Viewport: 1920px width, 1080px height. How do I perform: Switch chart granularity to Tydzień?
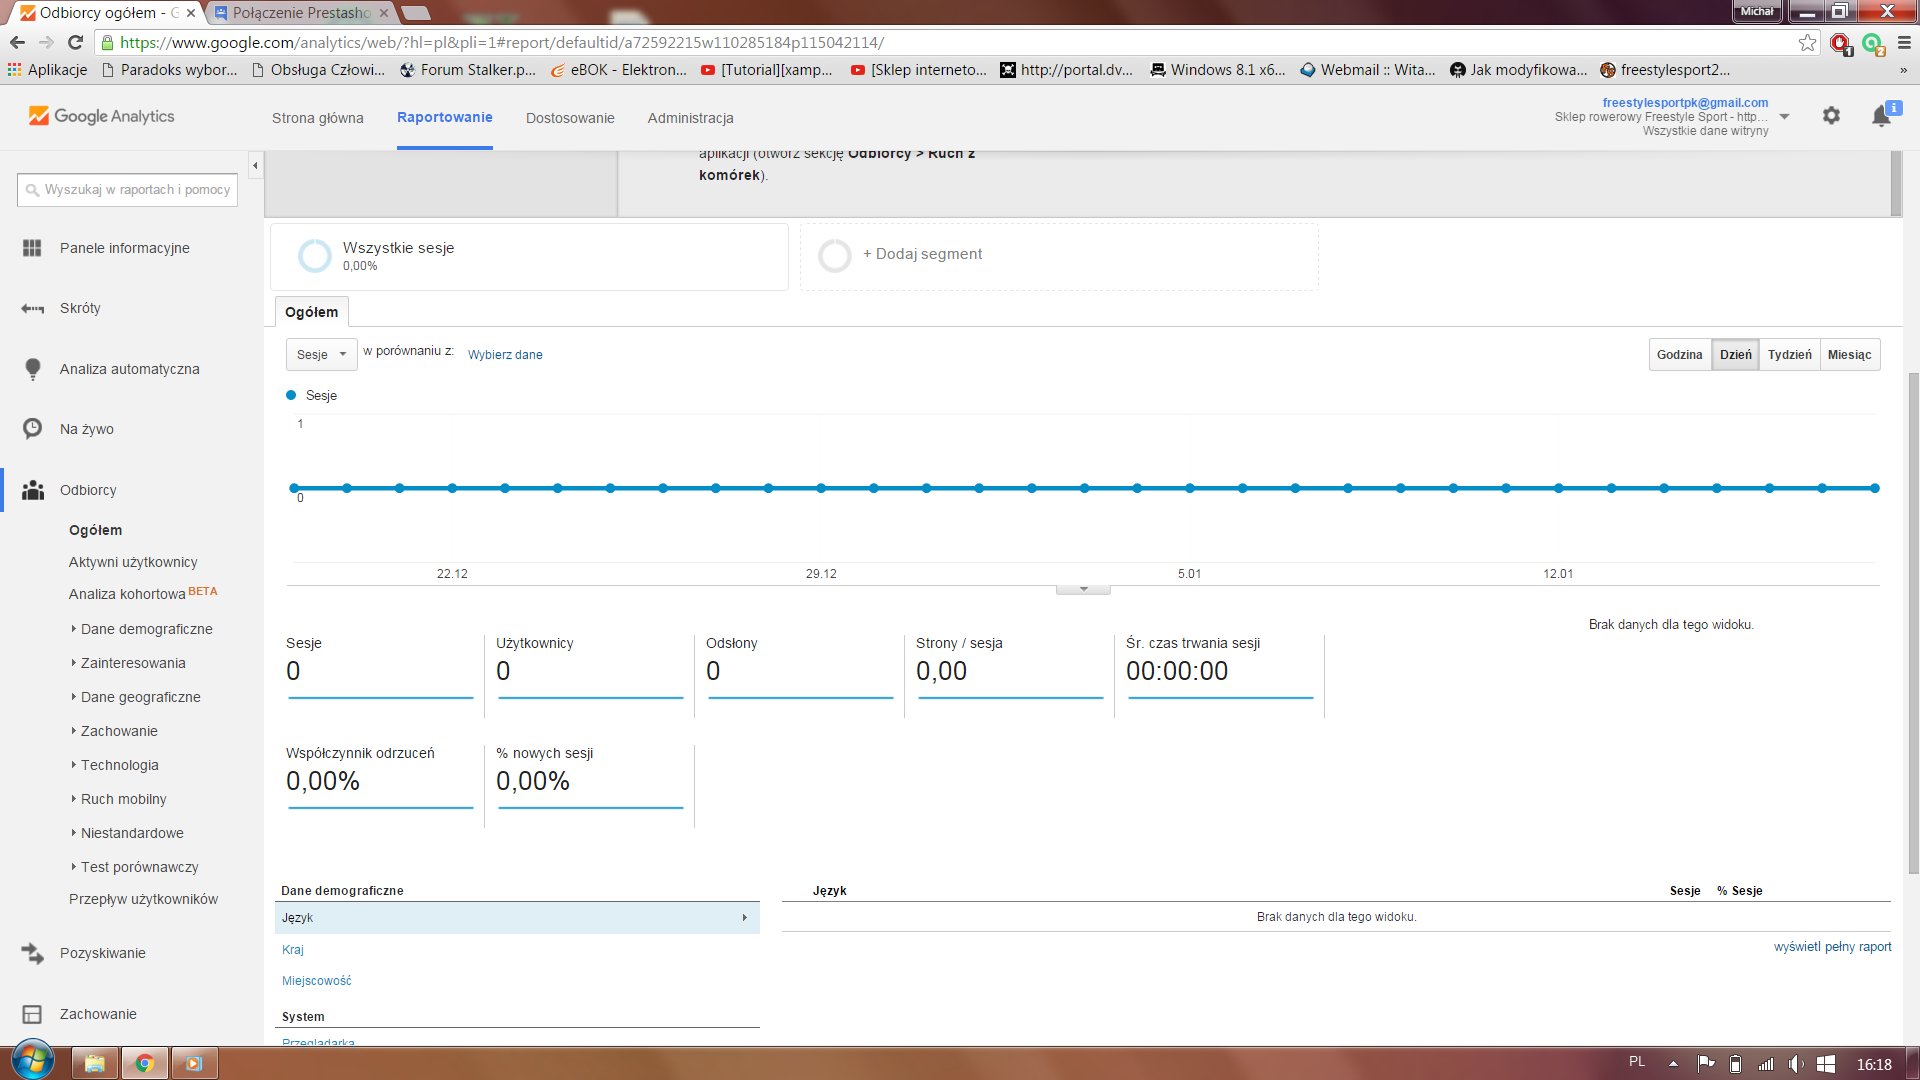[1789, 355]
